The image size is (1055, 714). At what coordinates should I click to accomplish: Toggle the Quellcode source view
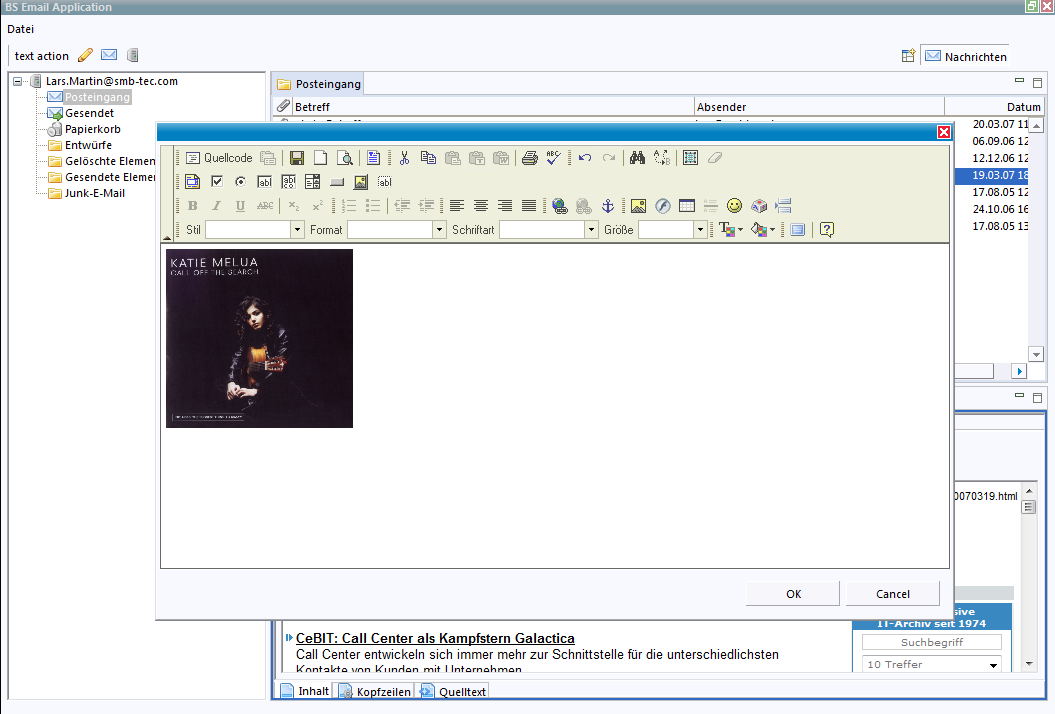[219, 158]
